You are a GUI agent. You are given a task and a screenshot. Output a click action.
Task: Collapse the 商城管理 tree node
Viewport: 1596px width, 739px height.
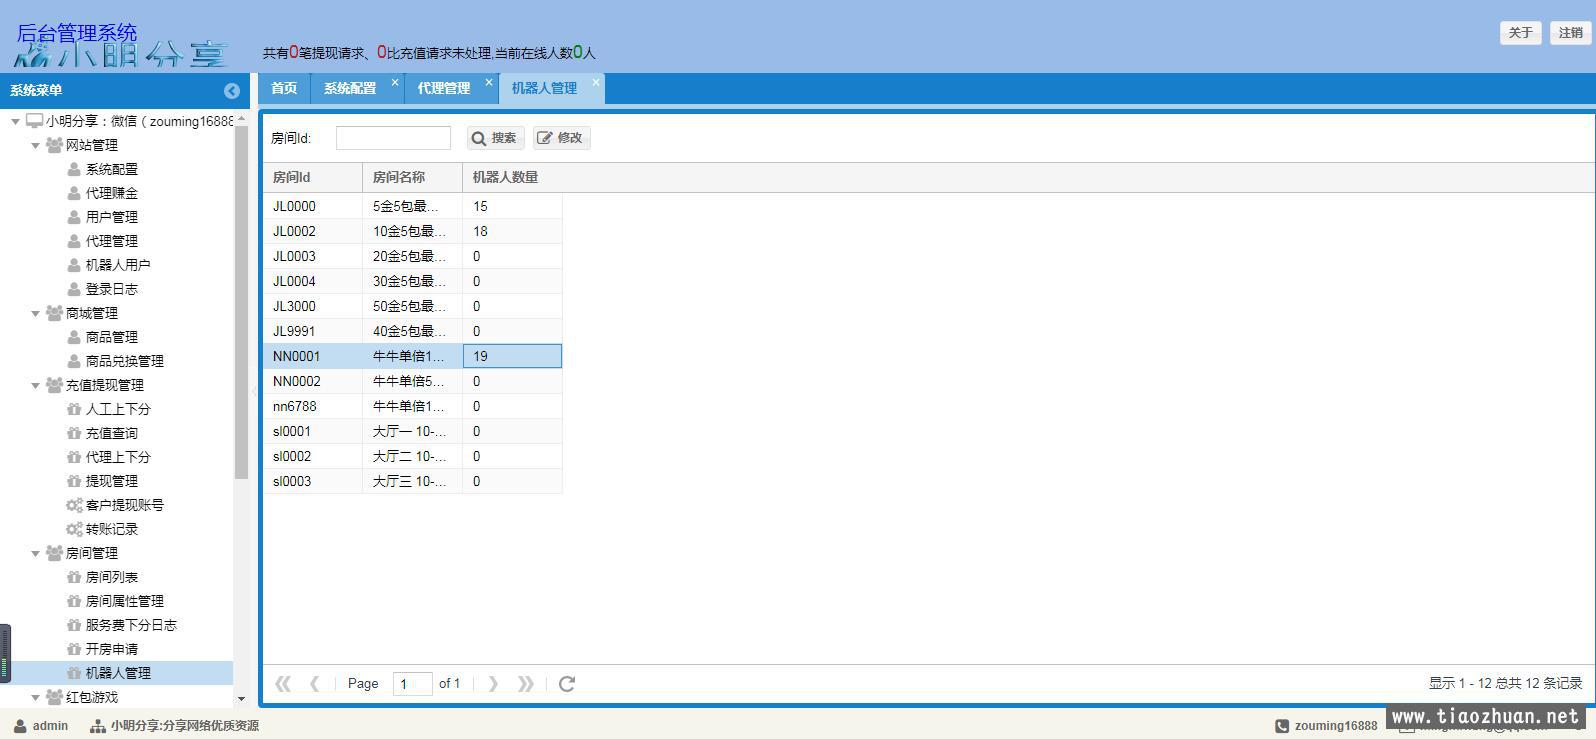pos(35,313)
